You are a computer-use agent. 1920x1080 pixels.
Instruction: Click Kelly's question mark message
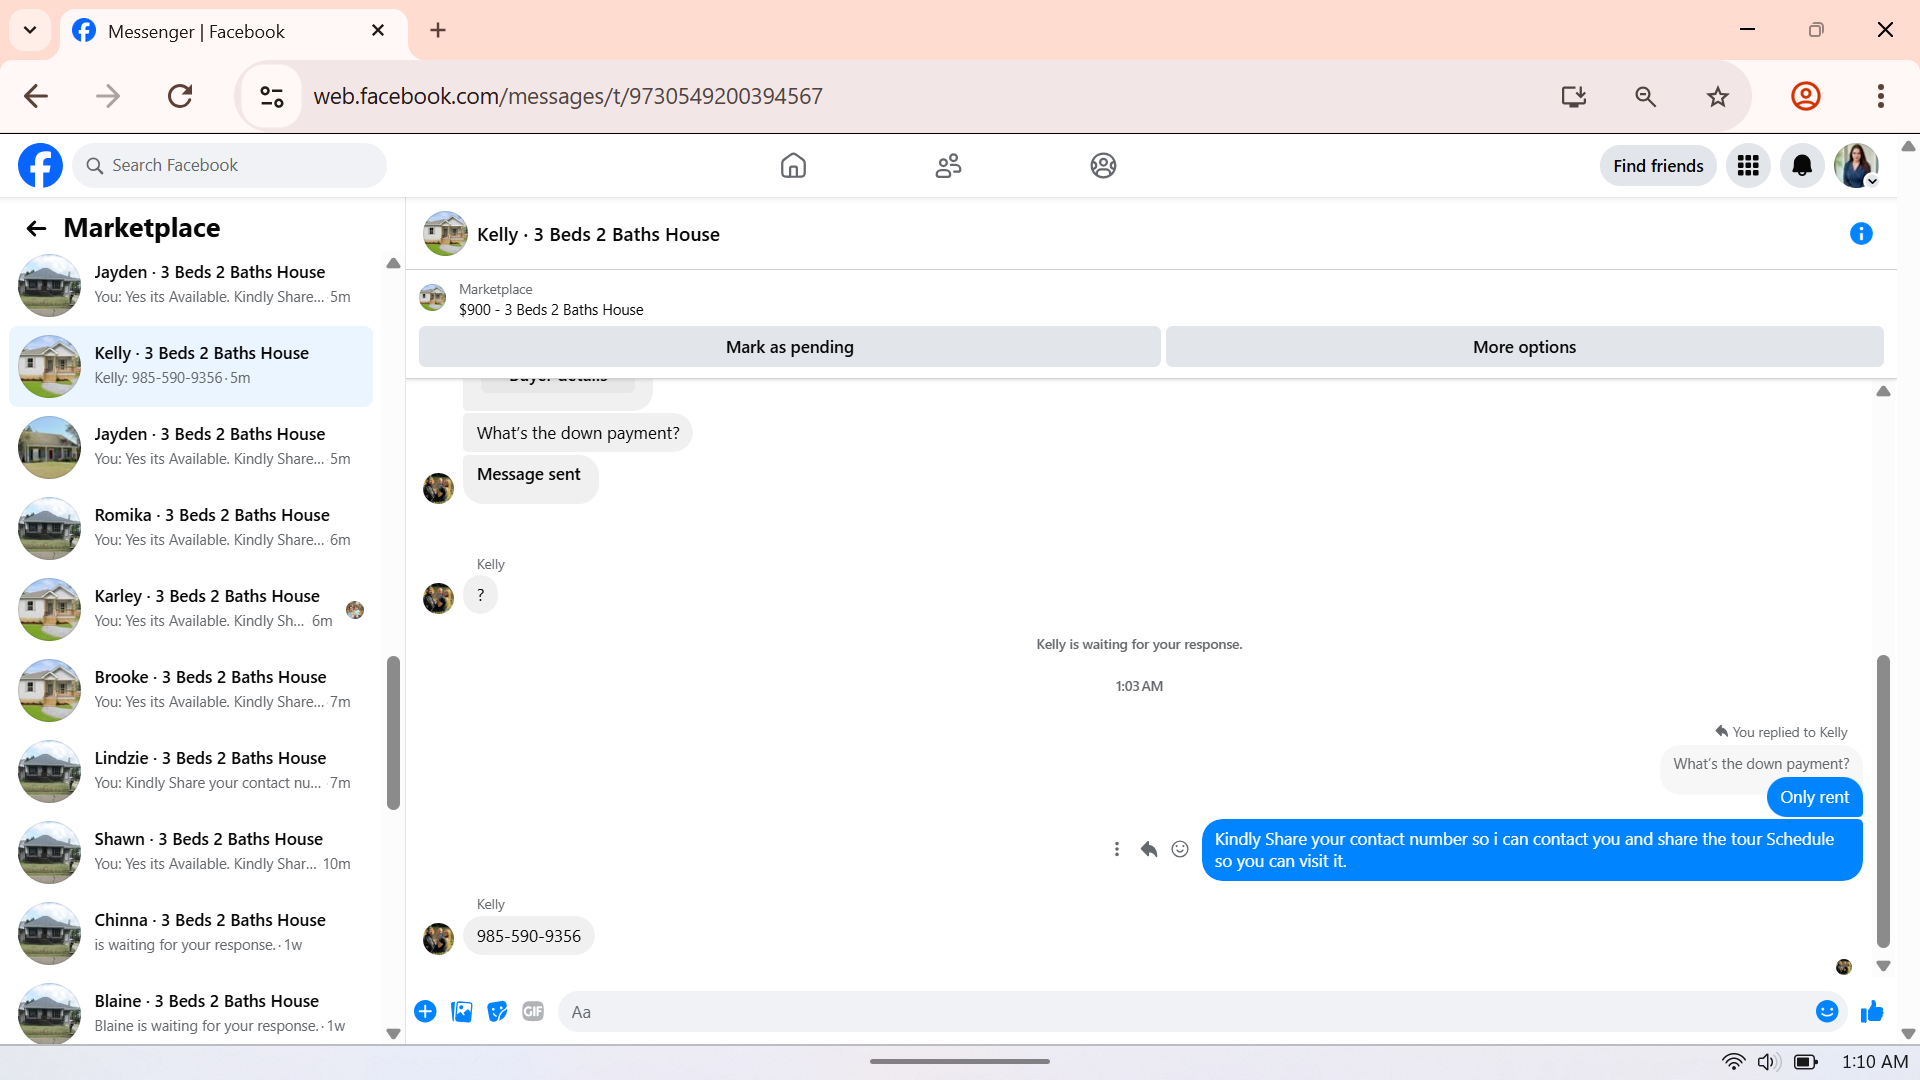[480, 595]
